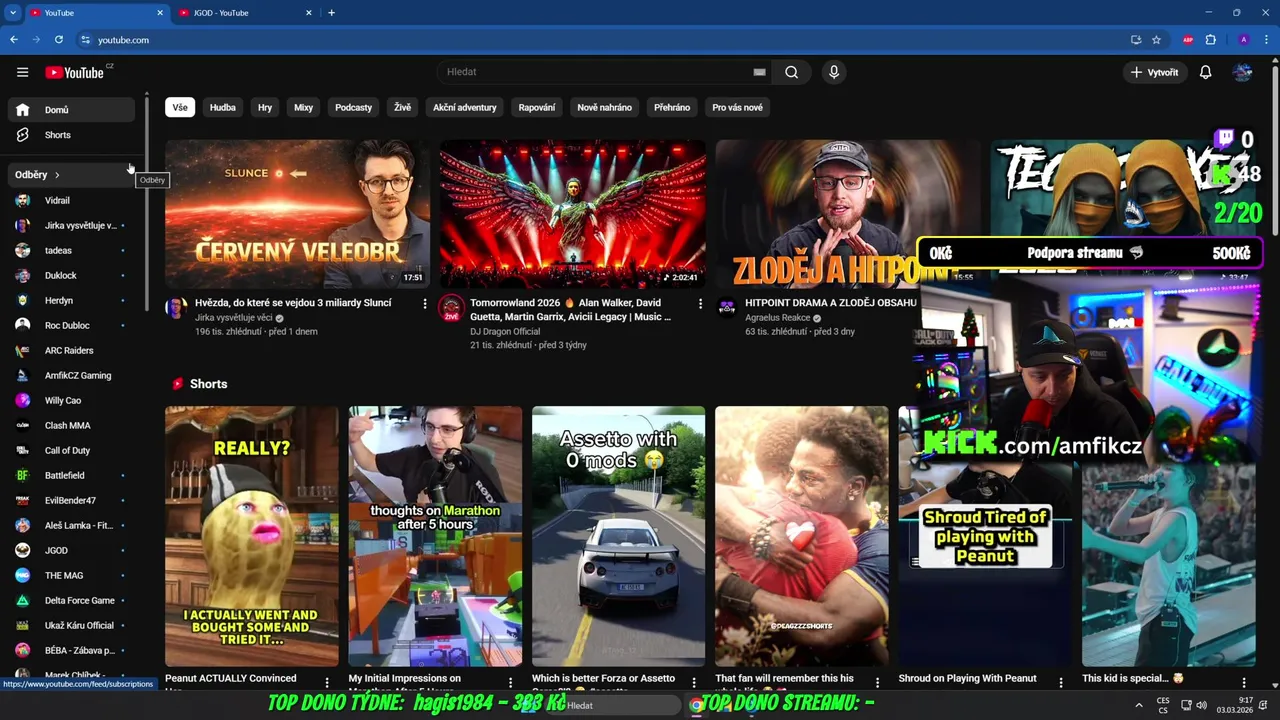This screenshot has width=1280, height=720.
Task: Open the tadeas channel subscription
Action: [70, 250]
